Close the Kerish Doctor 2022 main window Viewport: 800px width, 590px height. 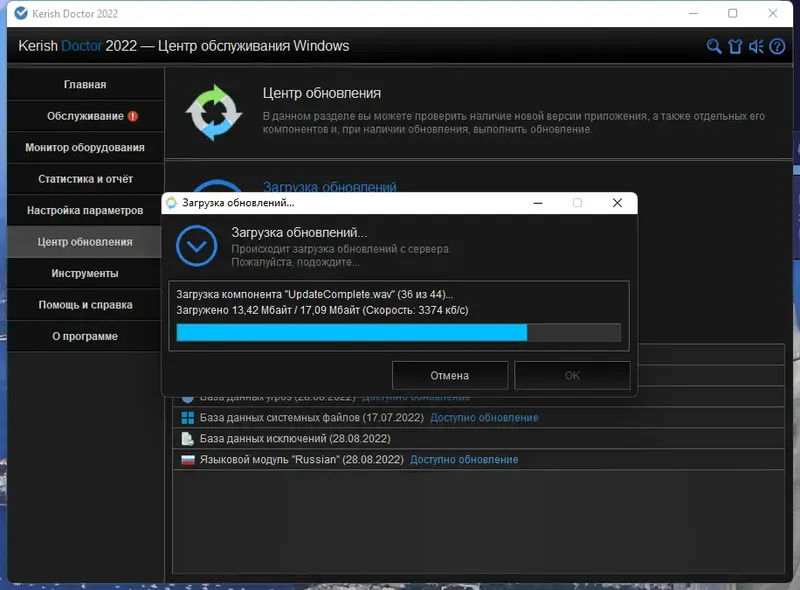[773, 13]
